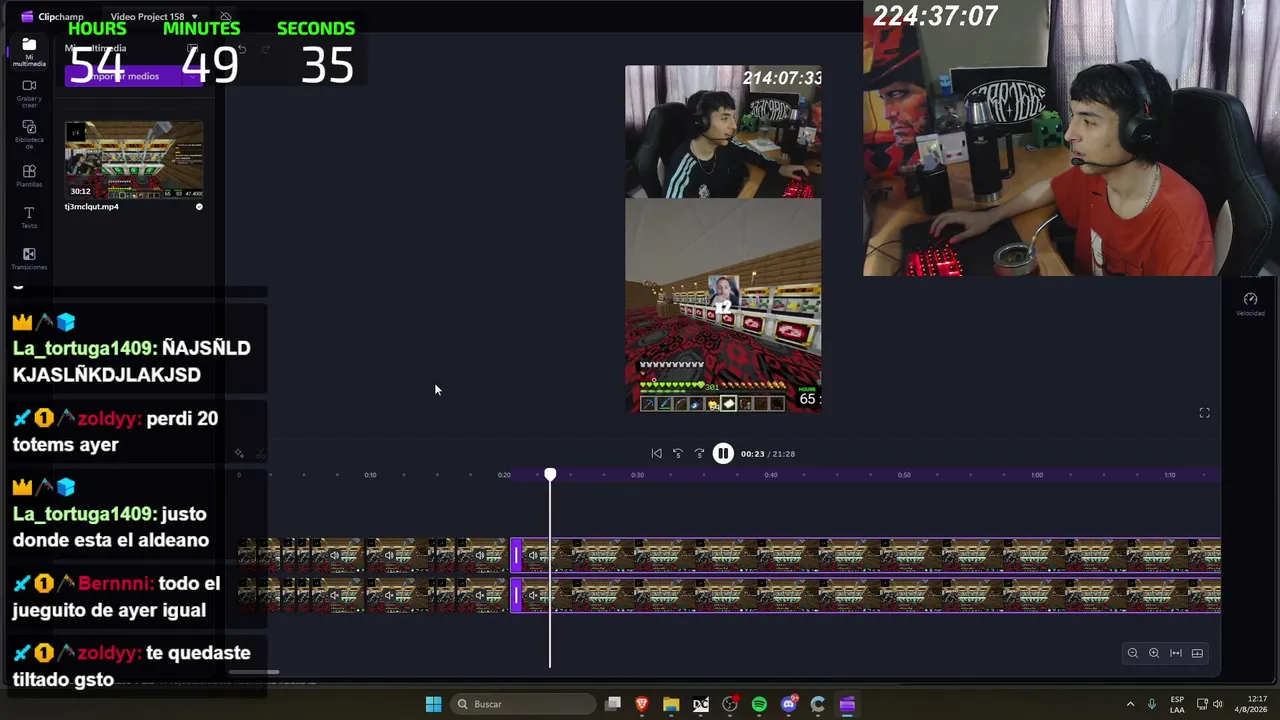This screenshot has width=1280, height=720.
Task: Unmute the selected lower track clip
Action: [533, 595]
